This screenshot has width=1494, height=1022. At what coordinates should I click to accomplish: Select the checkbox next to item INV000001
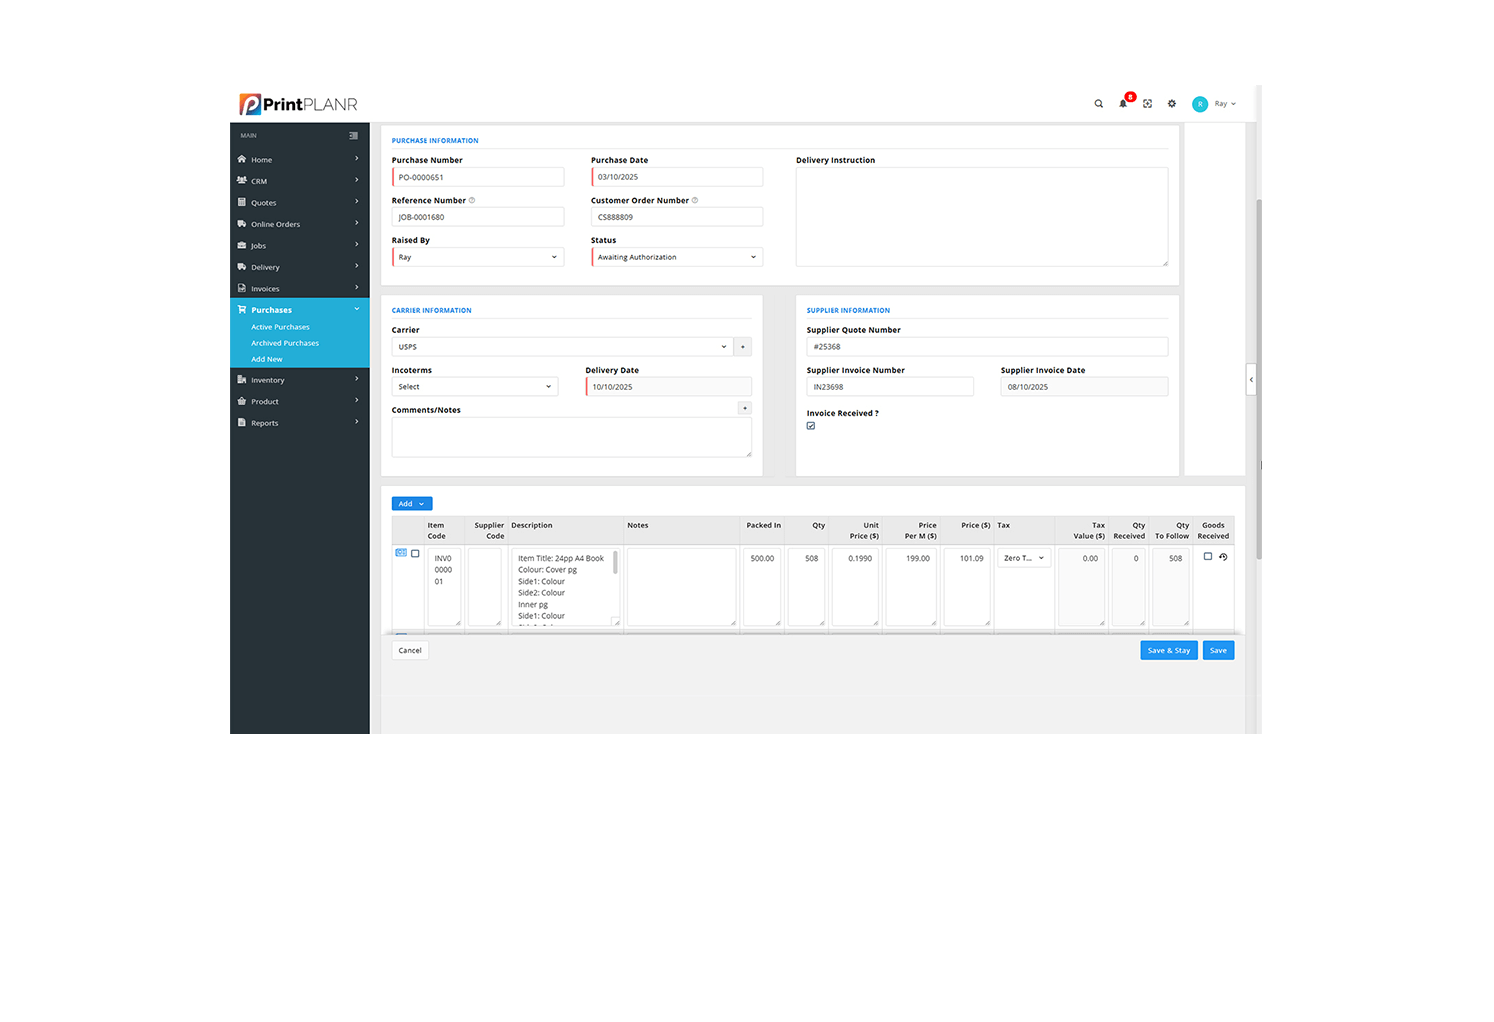point(414,551)
